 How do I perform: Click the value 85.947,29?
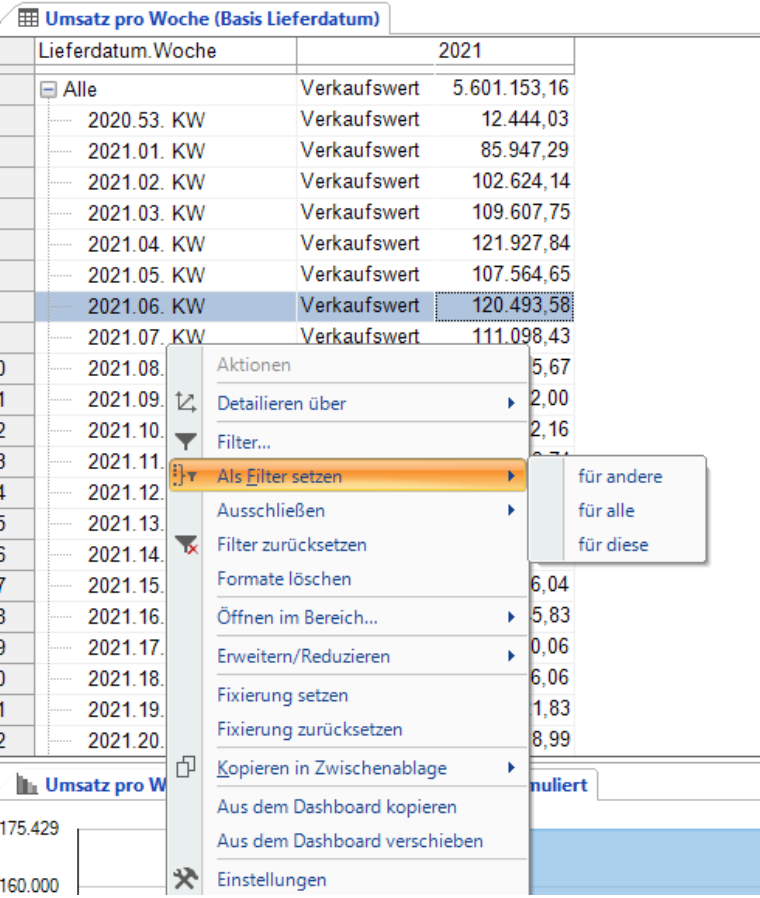coord(525,150)
